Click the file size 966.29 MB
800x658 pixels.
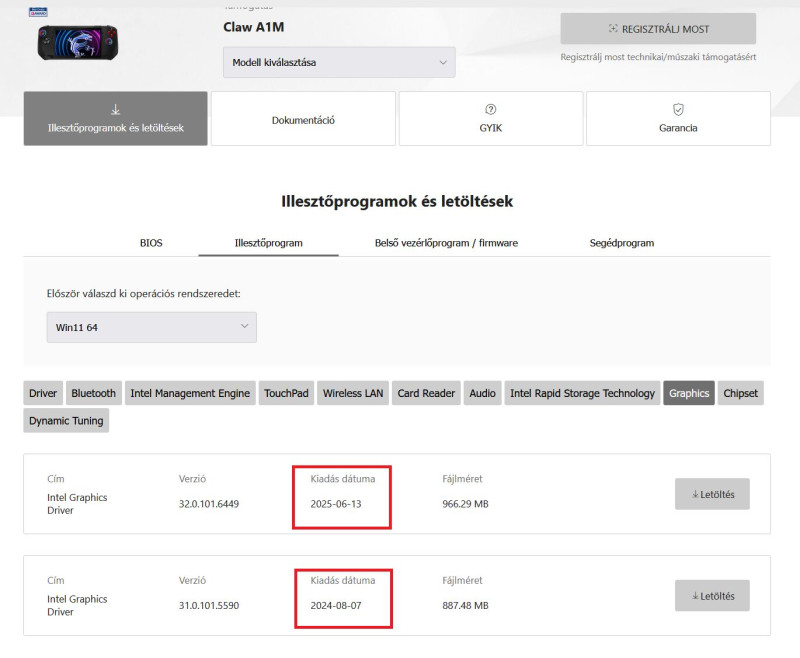tap(465, 504)
